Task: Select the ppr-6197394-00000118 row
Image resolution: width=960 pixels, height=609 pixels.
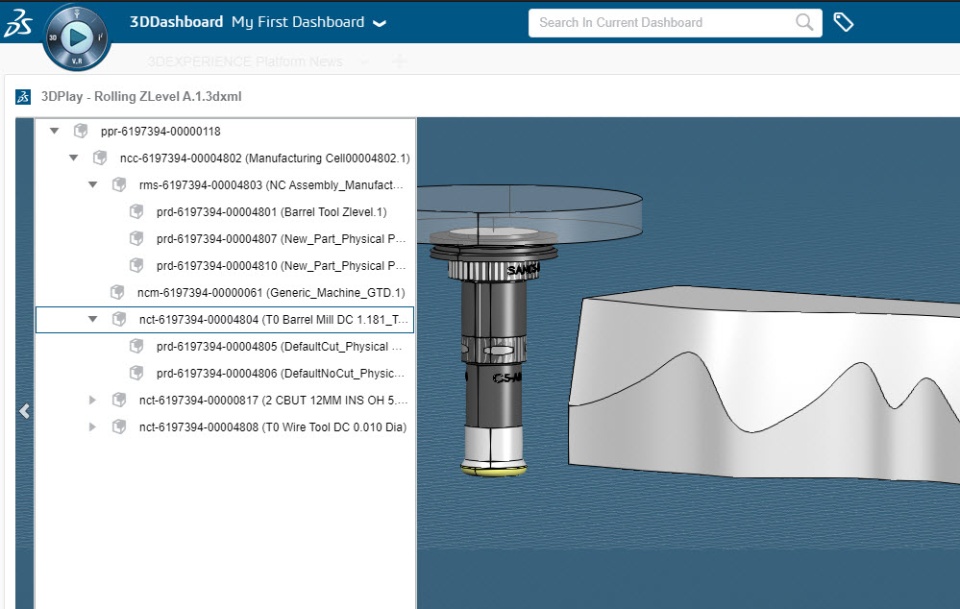Action: (225, 131)
